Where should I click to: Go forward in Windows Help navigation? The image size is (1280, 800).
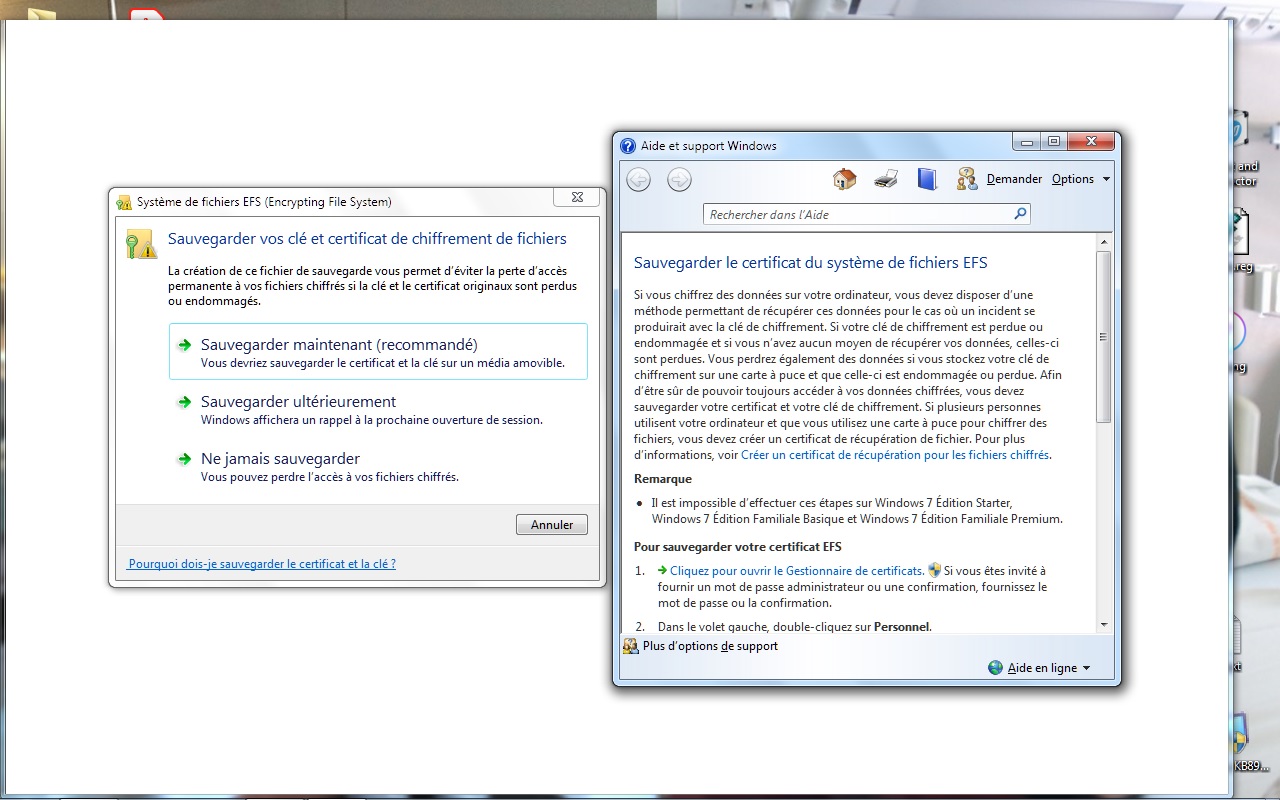point(679,180)
